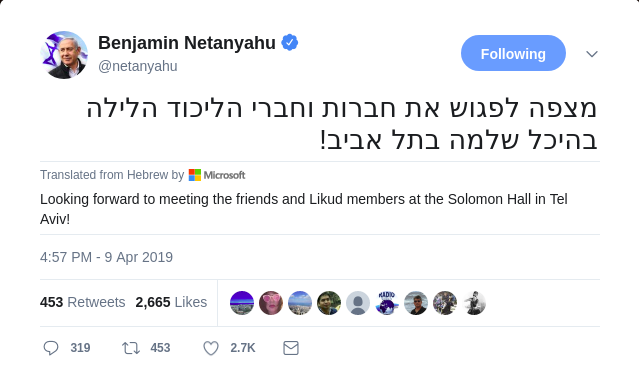Toggle the Following button
639x386 pixels.
[513, 53]
